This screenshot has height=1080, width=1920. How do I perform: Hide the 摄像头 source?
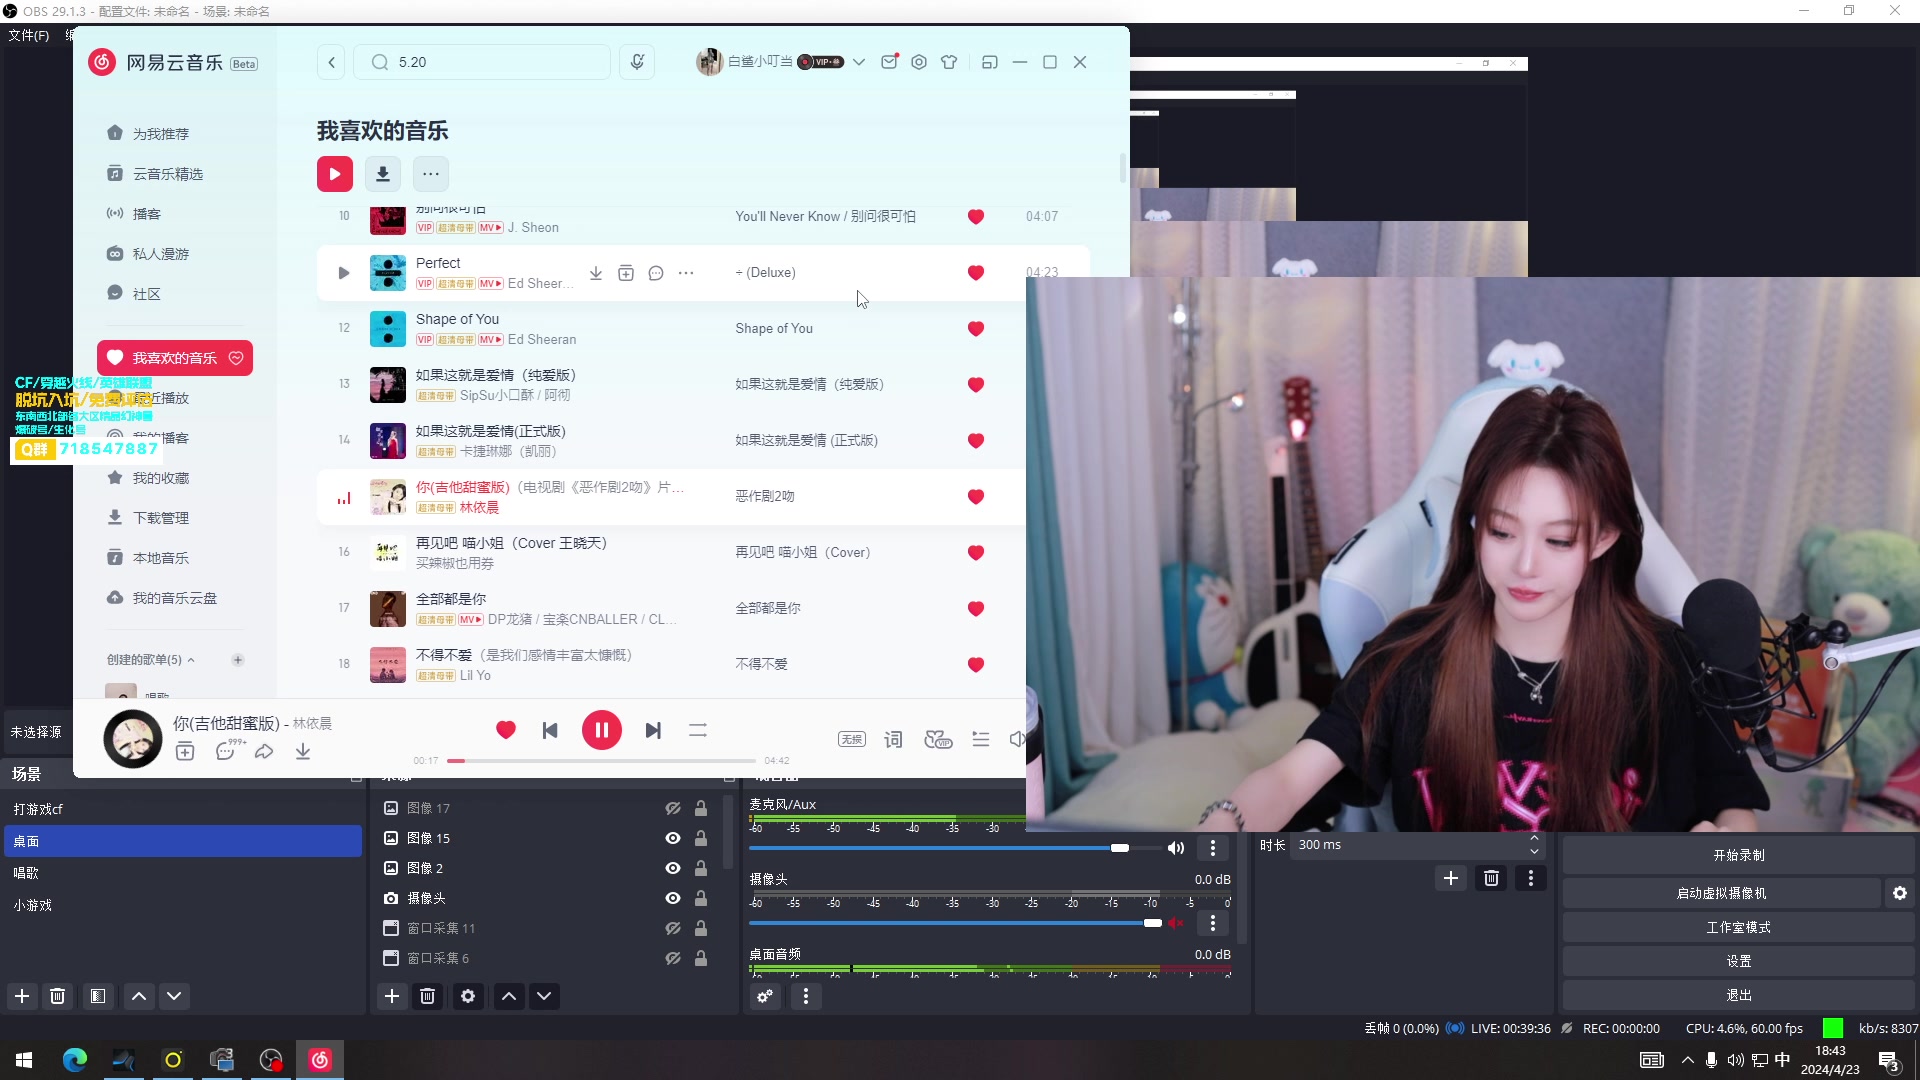click(673, 898)
